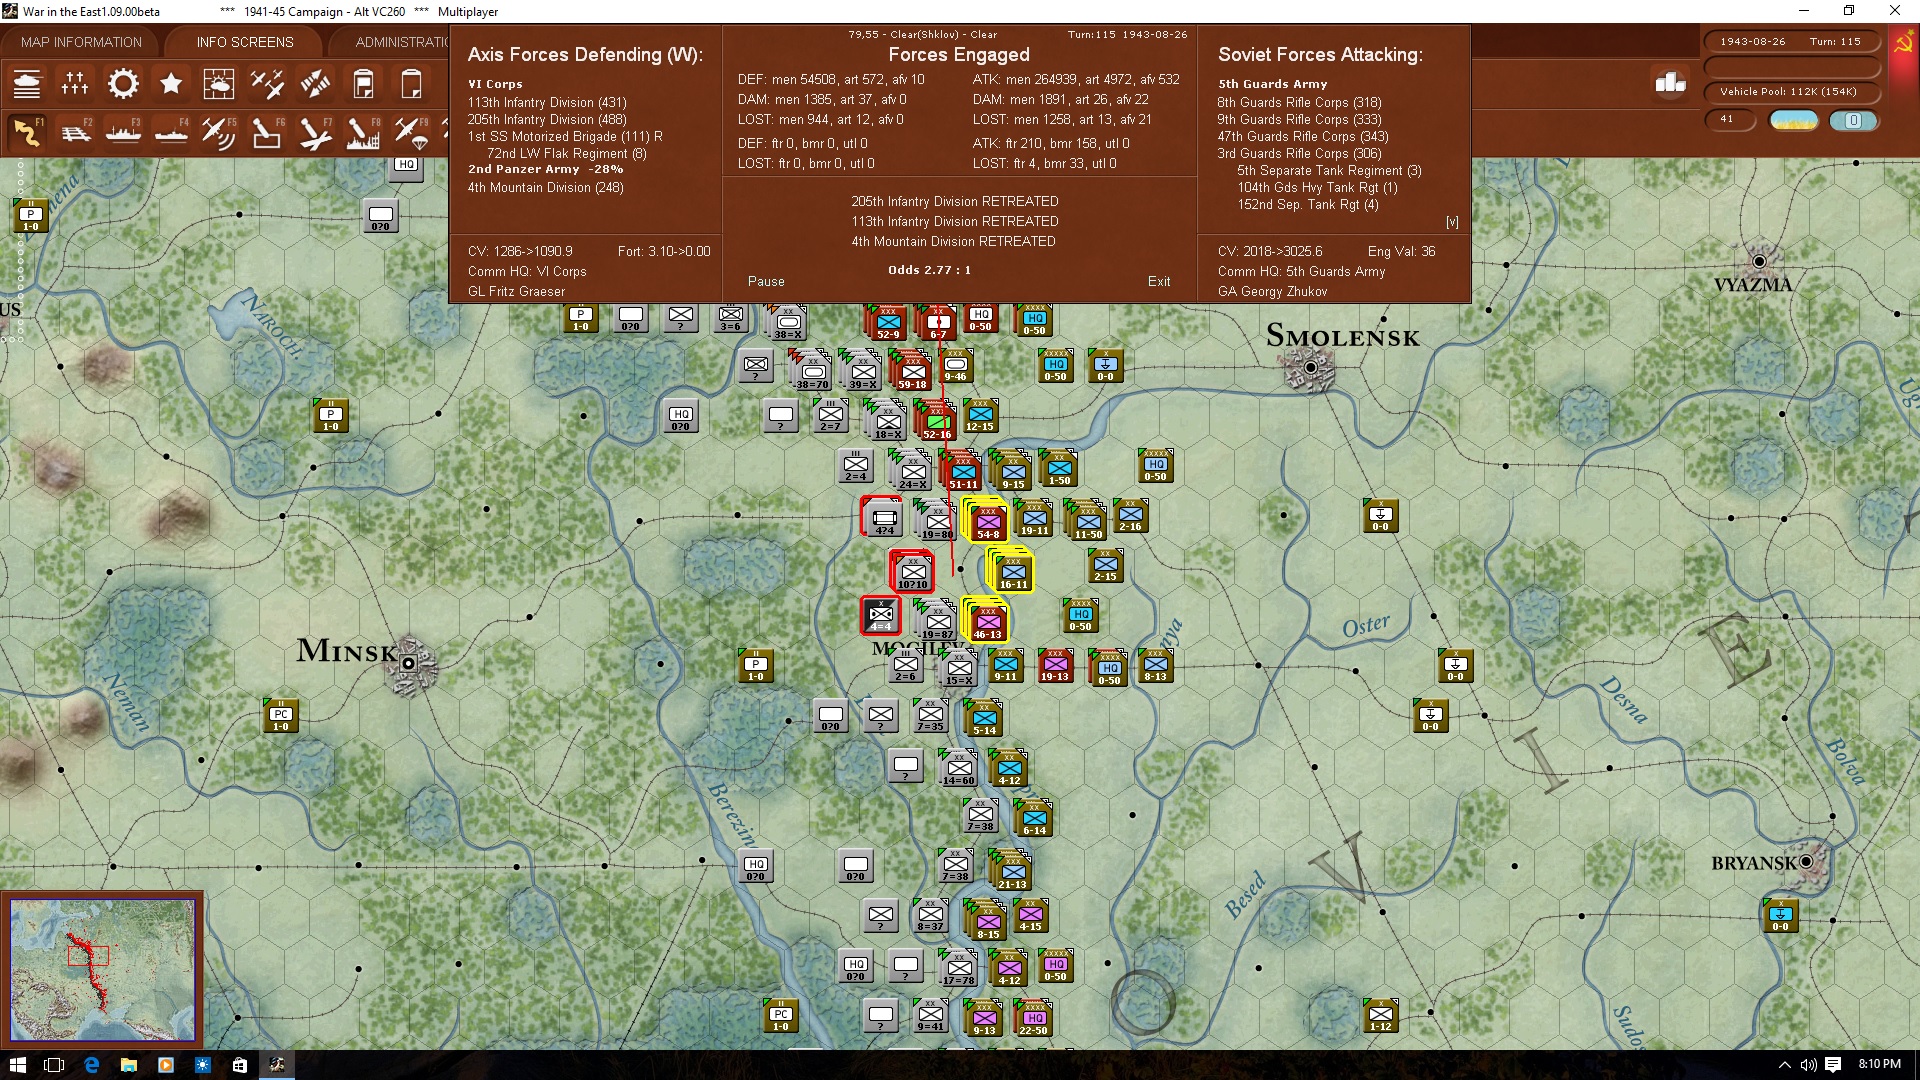1920x1080 pixels.
Task: Click the podium victory icon
Action: click(1670, 83)
